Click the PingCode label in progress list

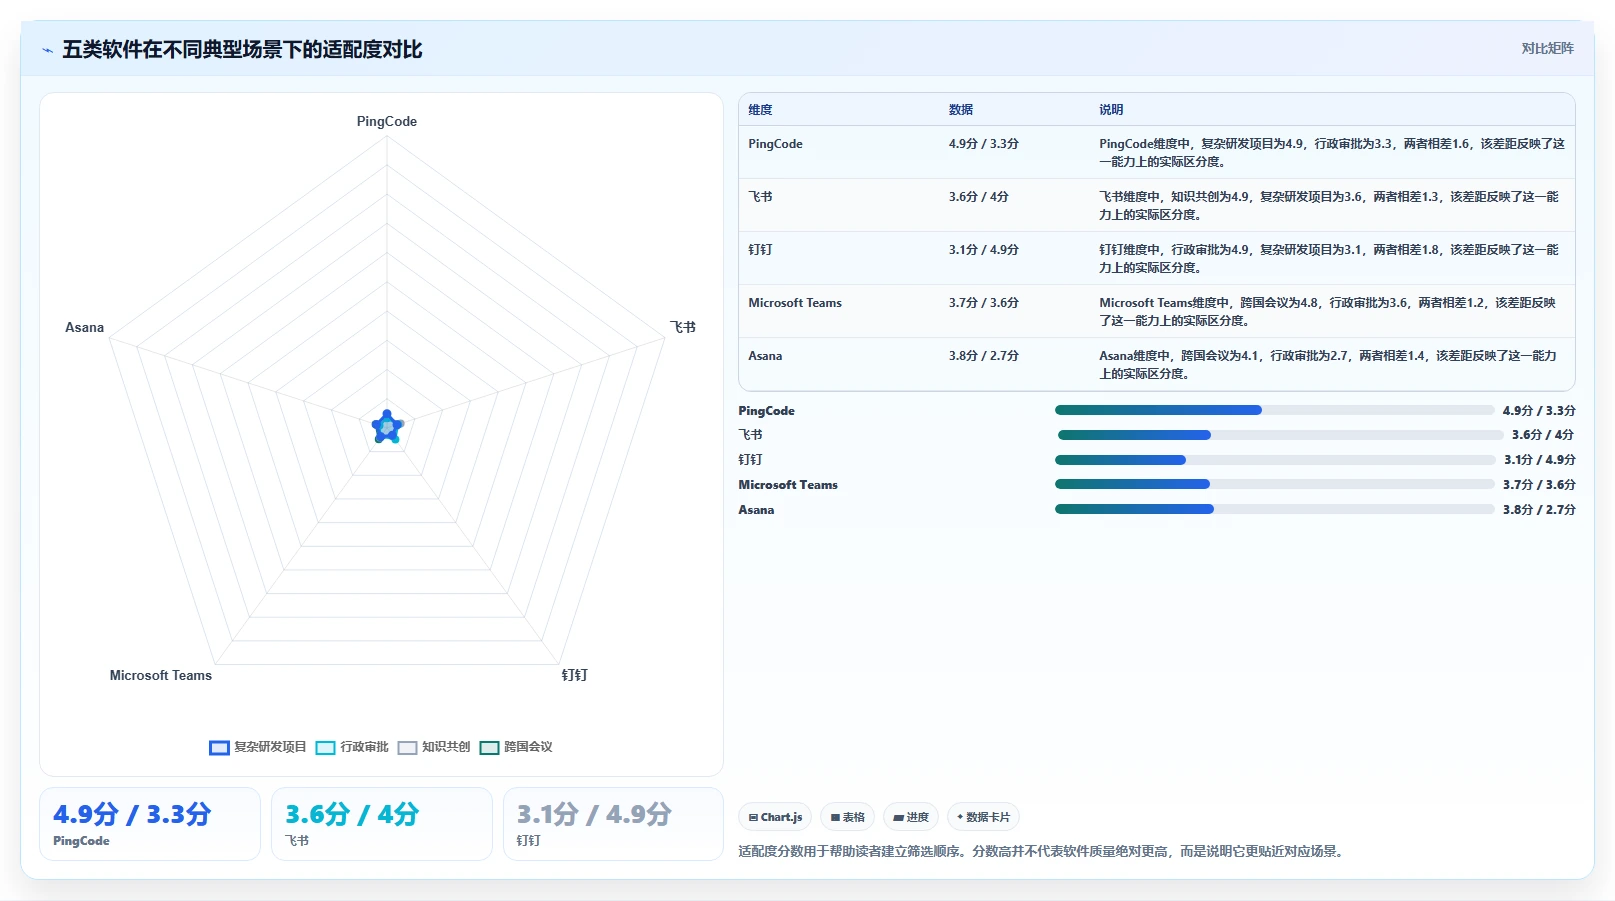tap(767, 411)
